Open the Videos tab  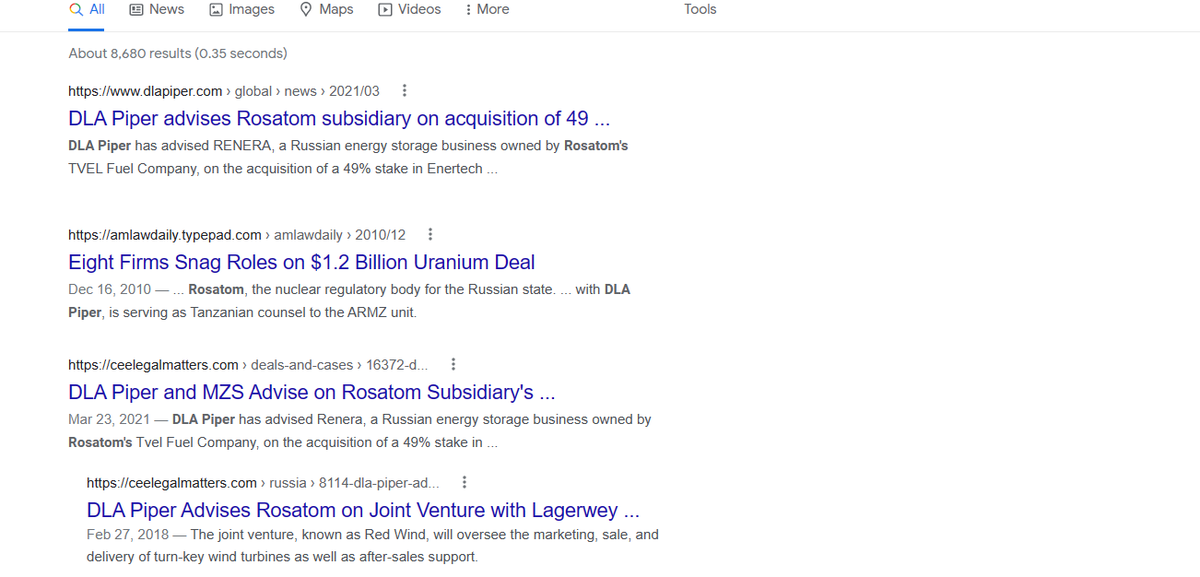(410, 10)
